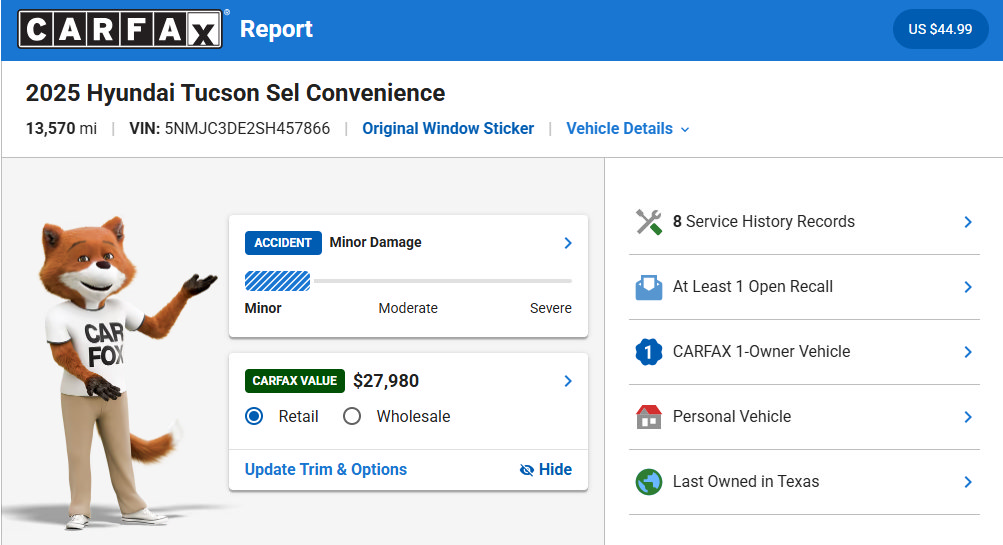Open CARFAX 1-Owner Vehicle chevron

coord(968,352)
